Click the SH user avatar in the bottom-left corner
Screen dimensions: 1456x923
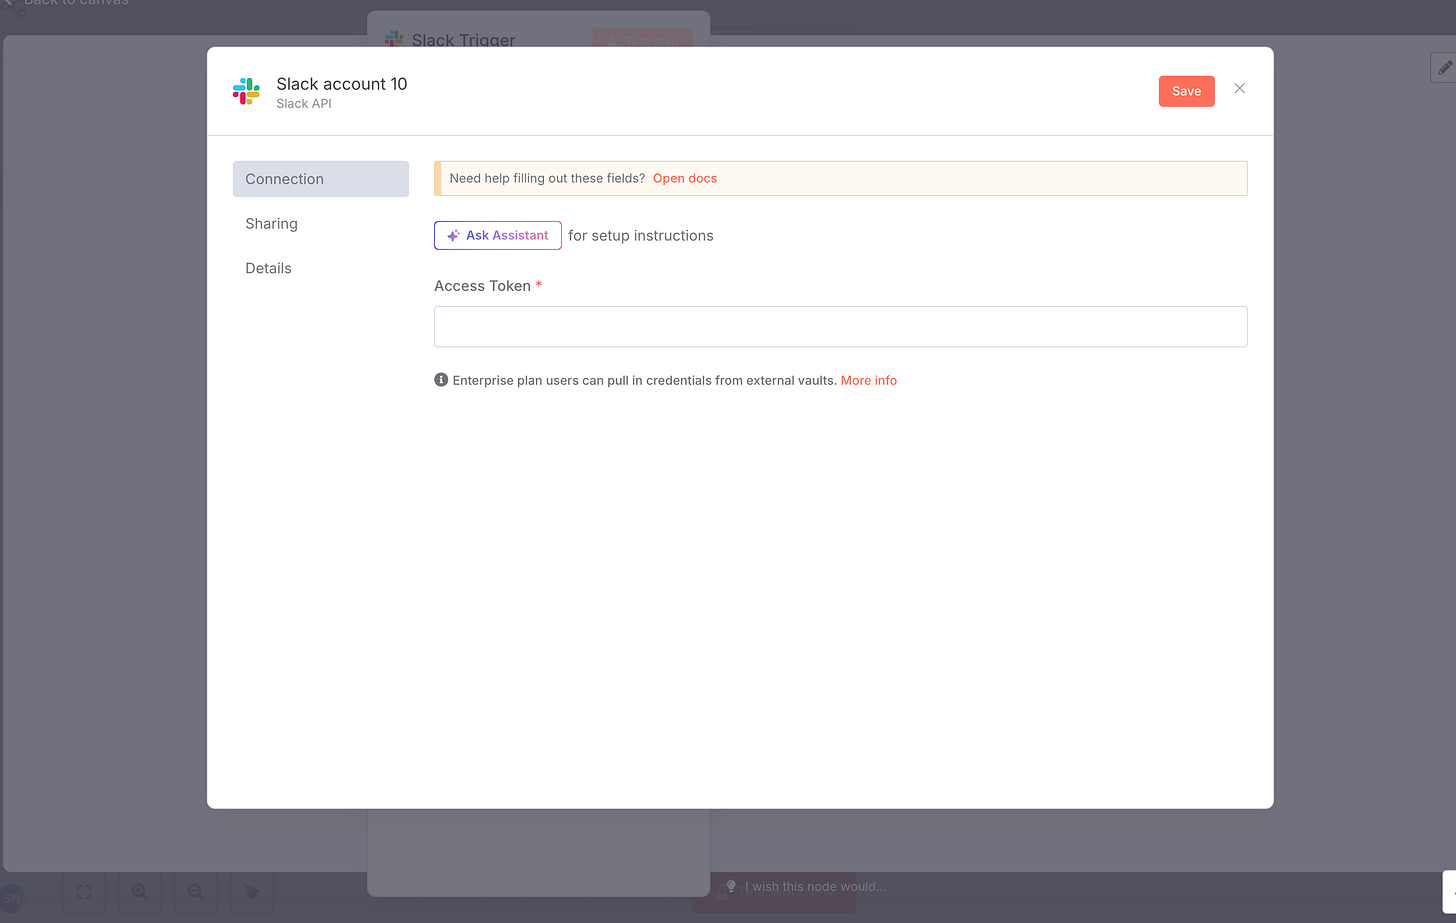[x=11, y=897]
